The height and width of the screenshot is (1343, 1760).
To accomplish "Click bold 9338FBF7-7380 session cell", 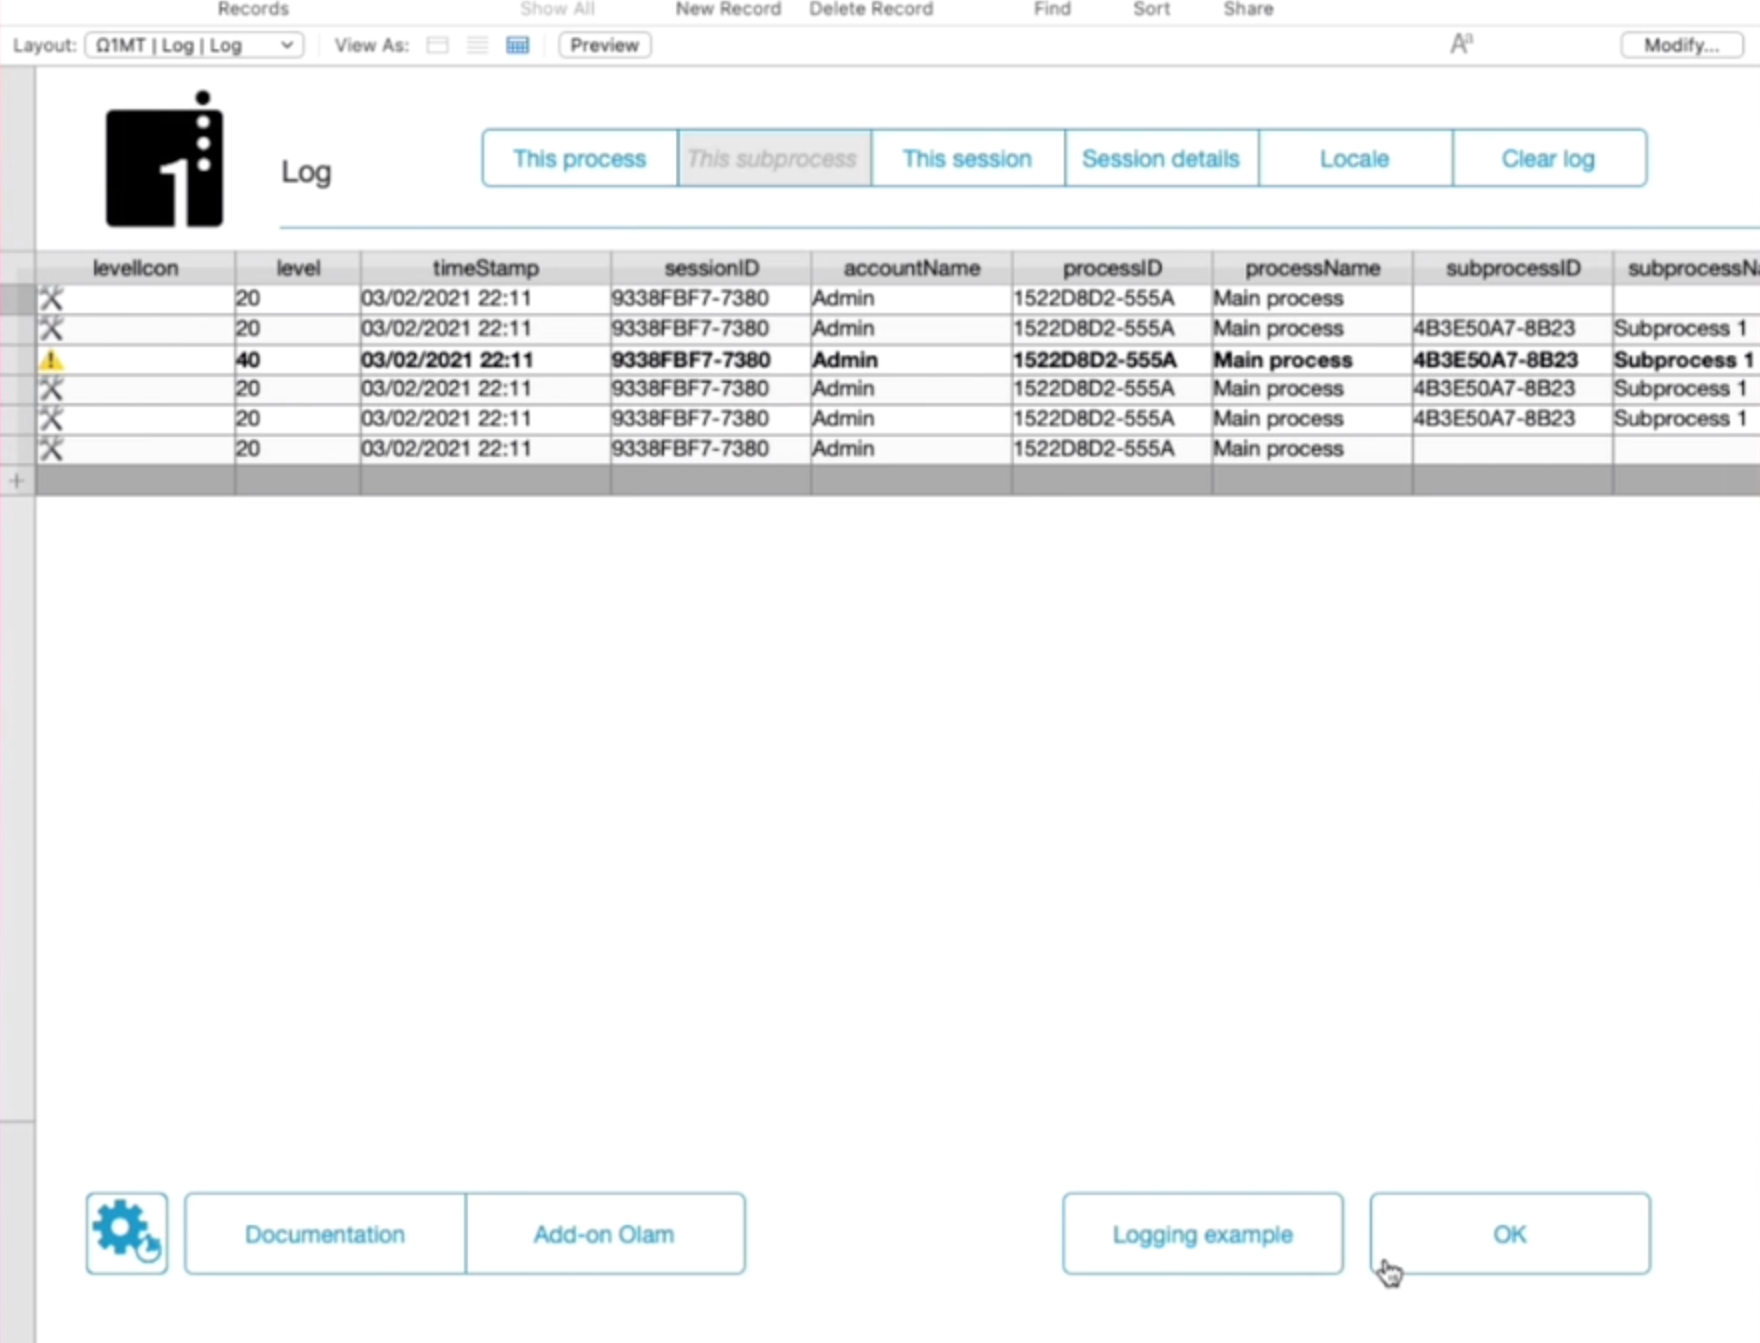I will click(711, 360).
